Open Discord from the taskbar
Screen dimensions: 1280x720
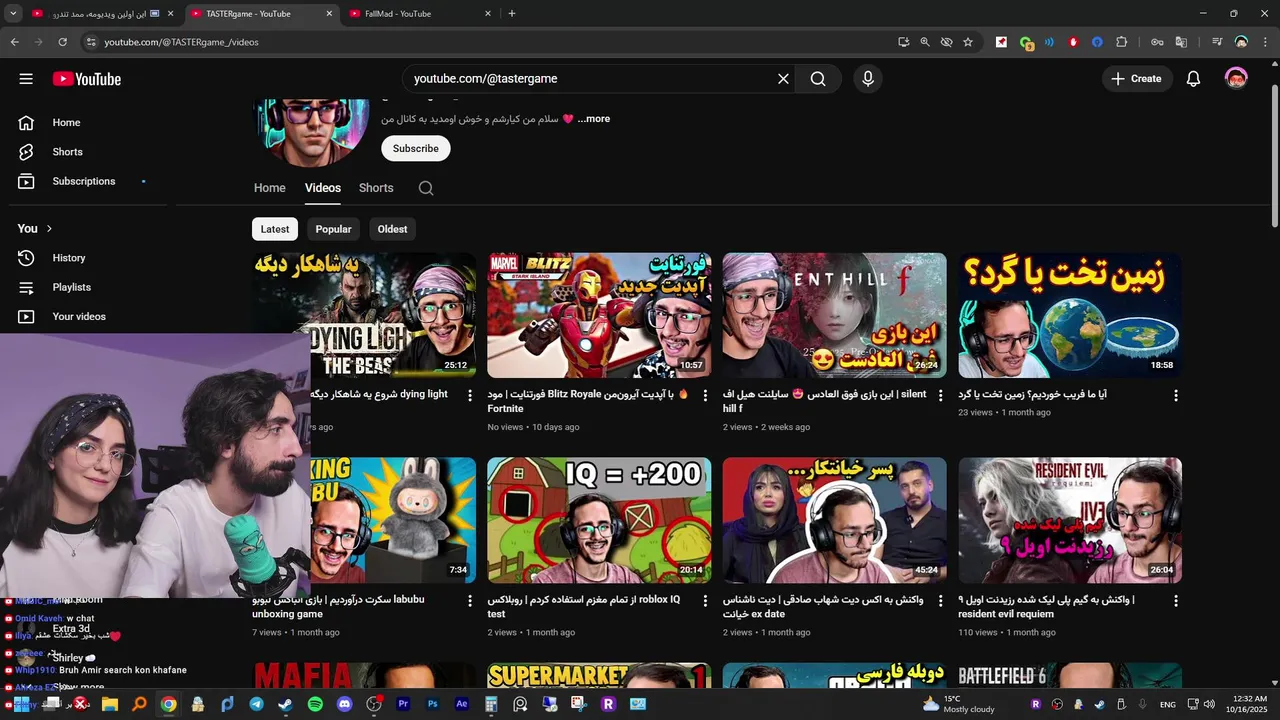pyautogui.click(x=345, y=704)
